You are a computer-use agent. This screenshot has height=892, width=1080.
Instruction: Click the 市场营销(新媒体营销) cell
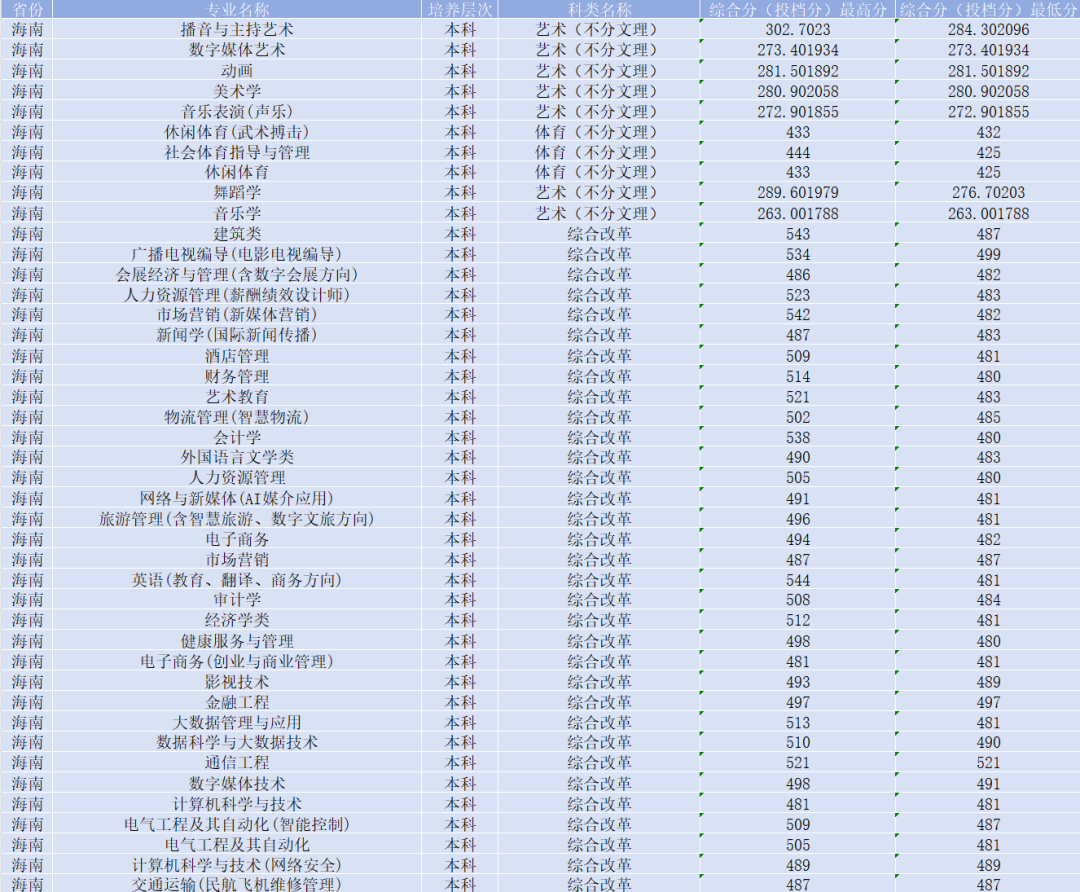tap(237, 315)
